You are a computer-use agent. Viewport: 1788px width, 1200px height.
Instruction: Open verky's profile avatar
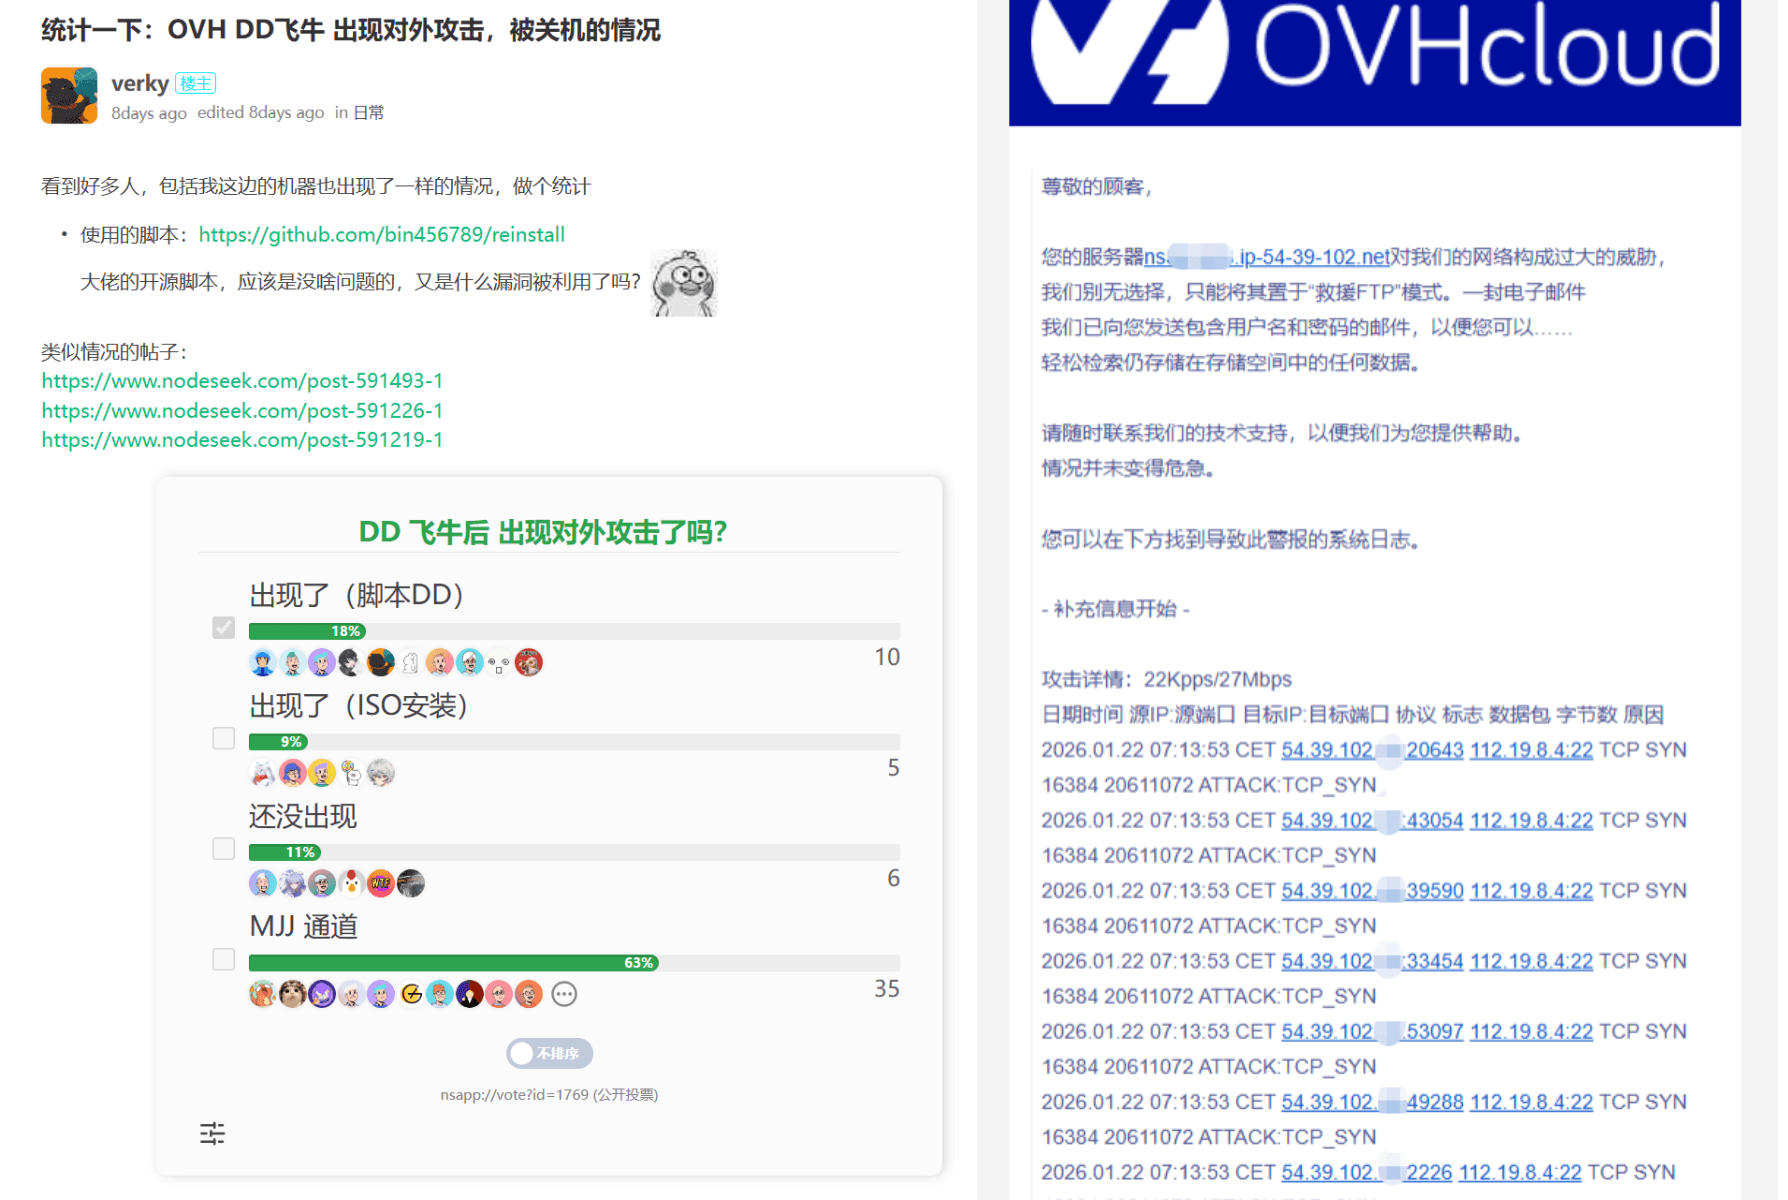point(69,95)
